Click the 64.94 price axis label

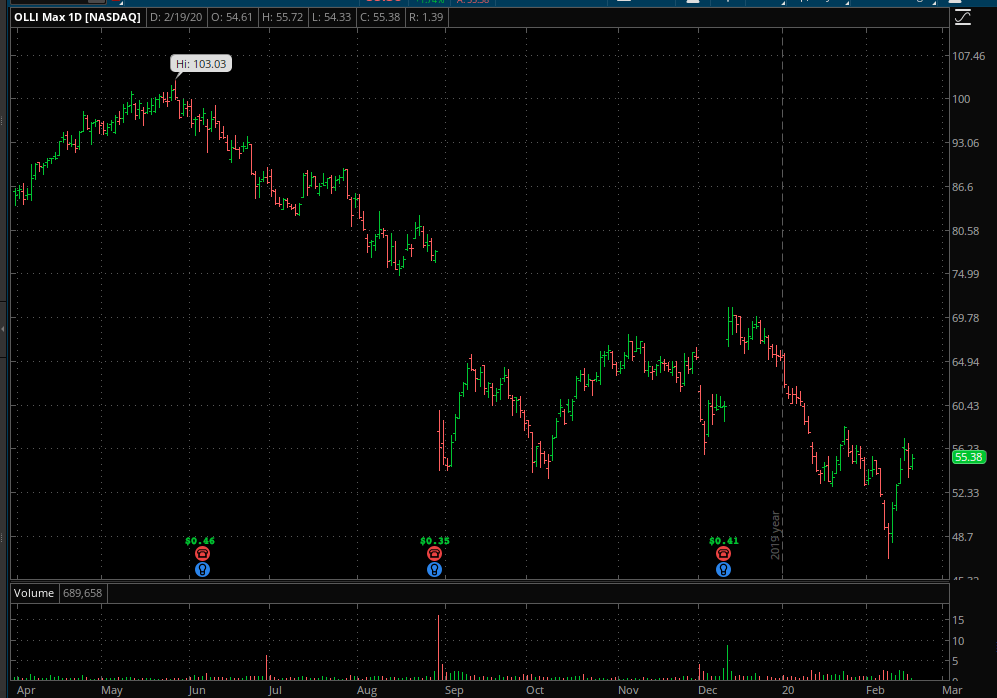[x=965, y=362]
